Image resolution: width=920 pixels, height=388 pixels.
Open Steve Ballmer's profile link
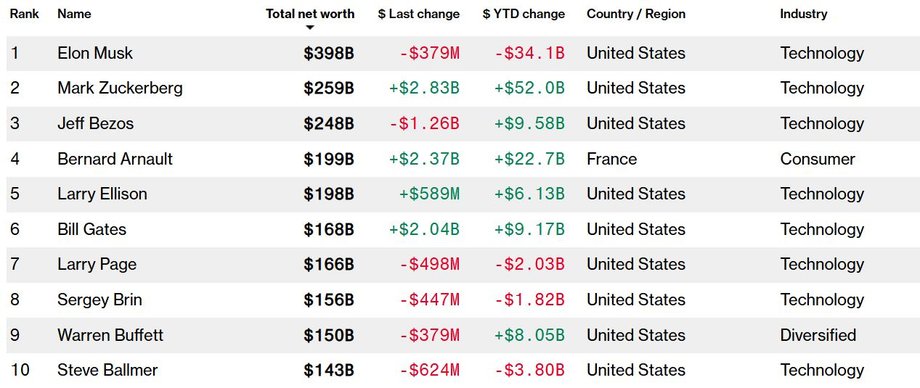pos(107,370)
